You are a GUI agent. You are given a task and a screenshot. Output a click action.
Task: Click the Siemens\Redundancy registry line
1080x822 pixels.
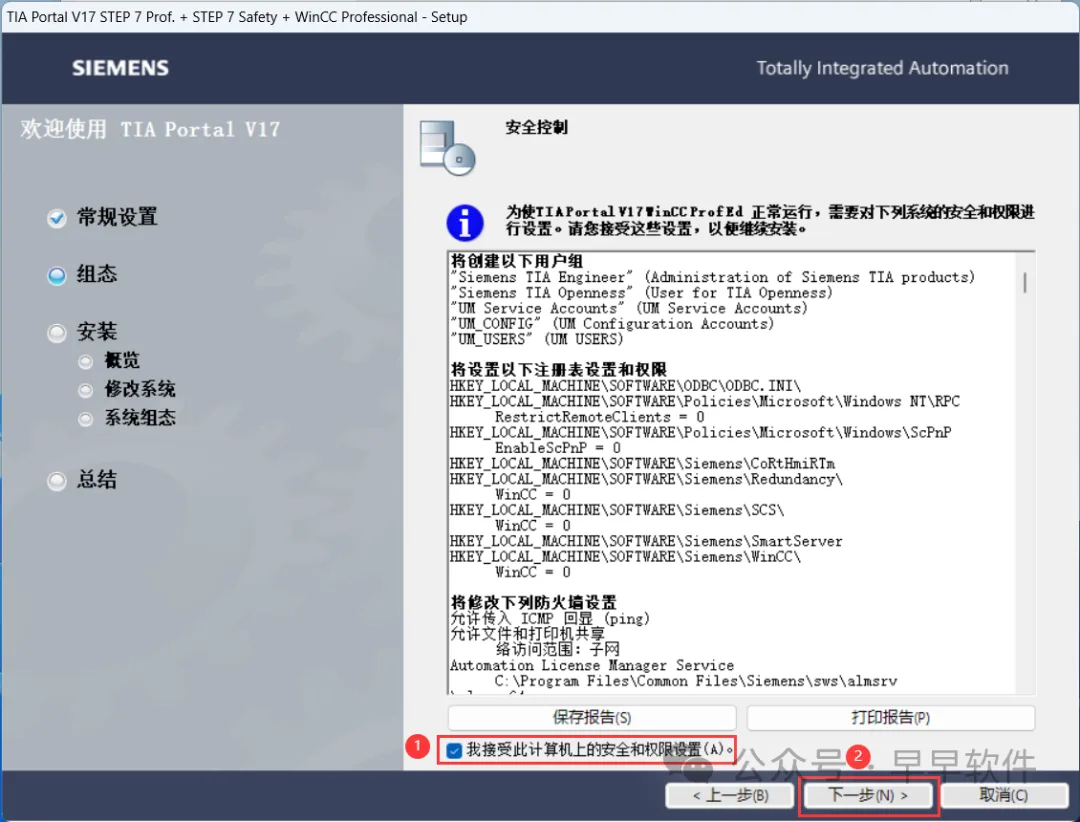click(647, 479)
